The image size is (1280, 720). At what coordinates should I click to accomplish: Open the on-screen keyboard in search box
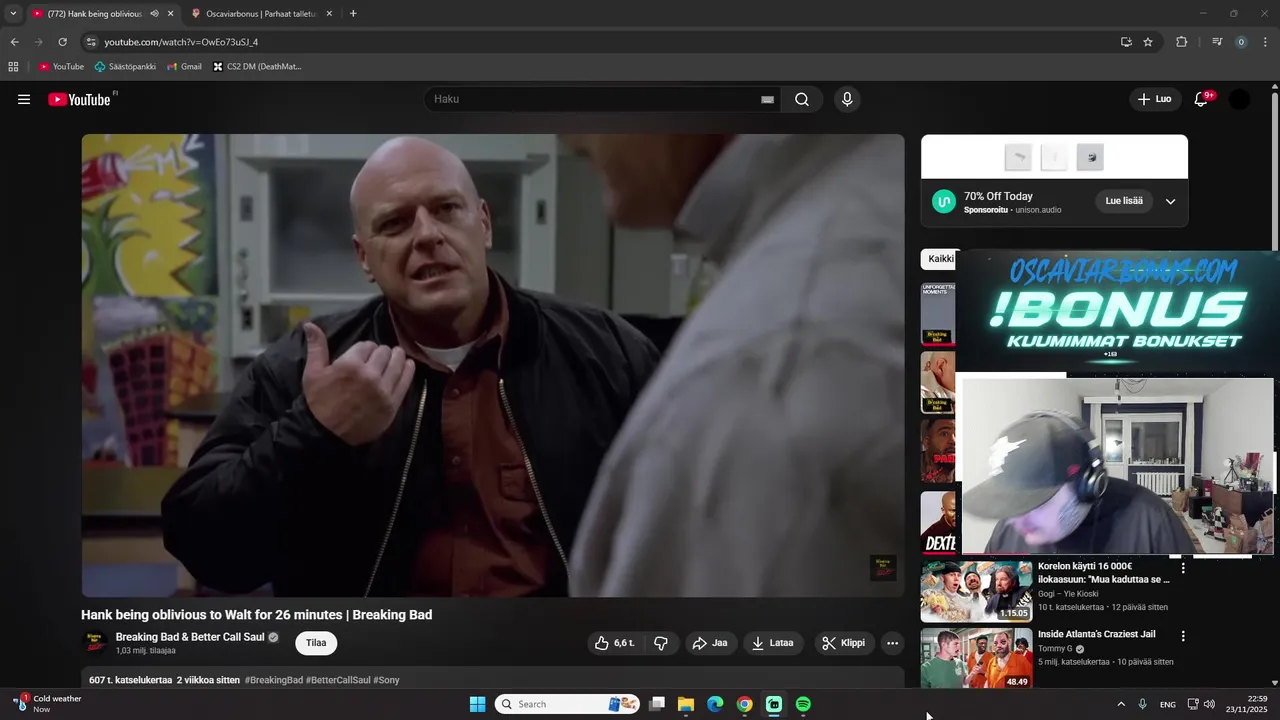tap(767, 100)
